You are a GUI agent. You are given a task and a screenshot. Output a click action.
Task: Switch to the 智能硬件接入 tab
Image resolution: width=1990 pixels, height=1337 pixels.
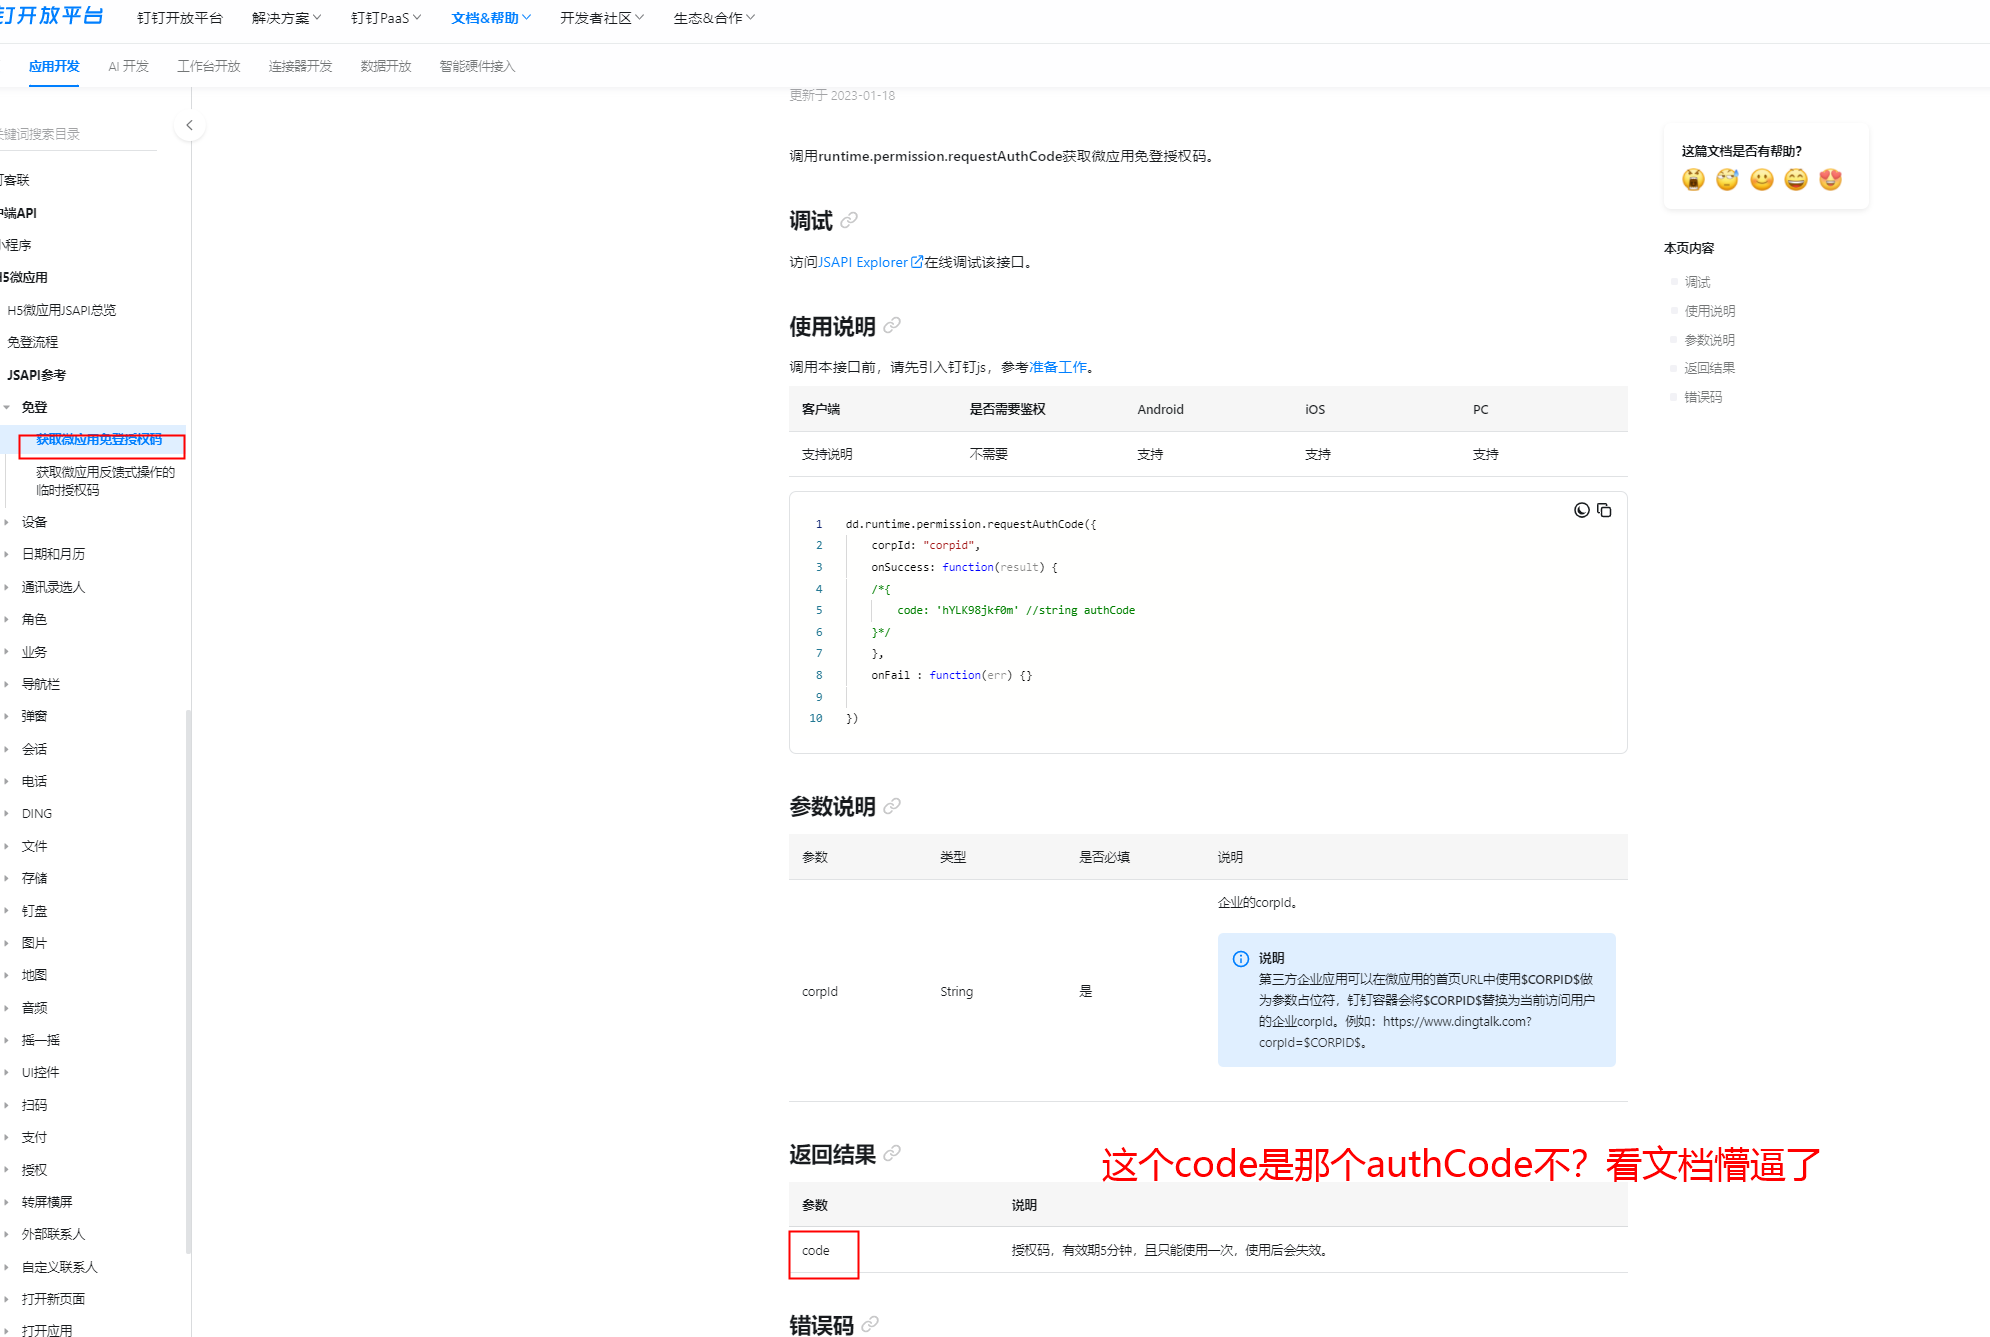tap(477, 66)
